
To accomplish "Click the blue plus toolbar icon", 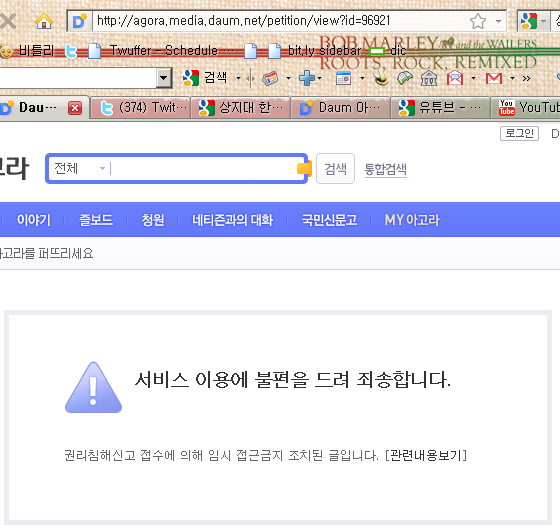I will point(306,78).
